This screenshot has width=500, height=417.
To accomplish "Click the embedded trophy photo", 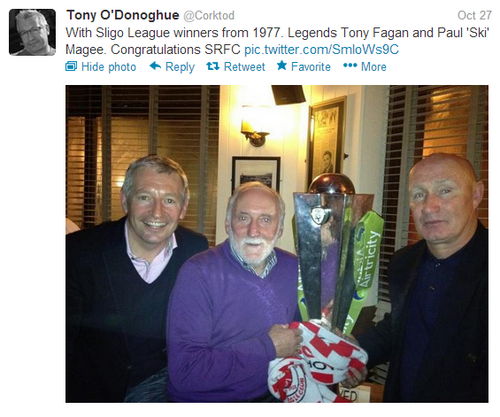I will (x=277, y=244).
